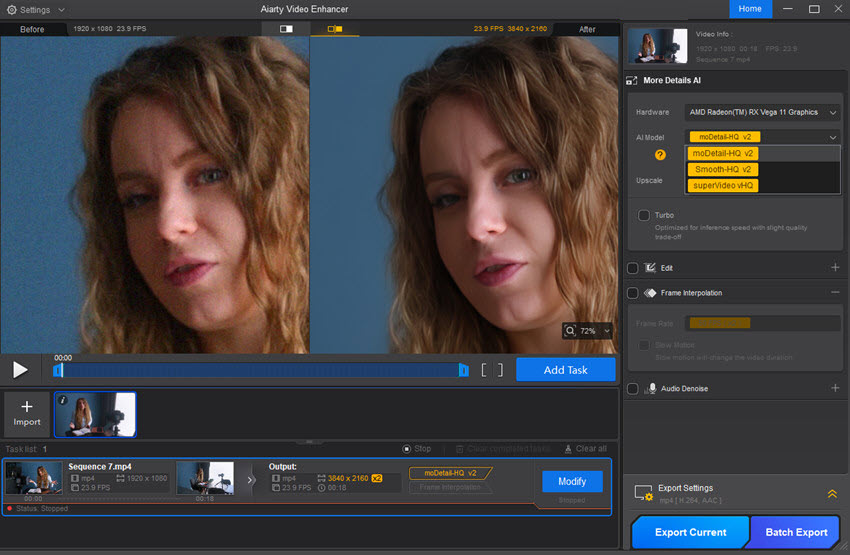
Task: Enable the Edit section checkbox
Action: tap(633, 268)
